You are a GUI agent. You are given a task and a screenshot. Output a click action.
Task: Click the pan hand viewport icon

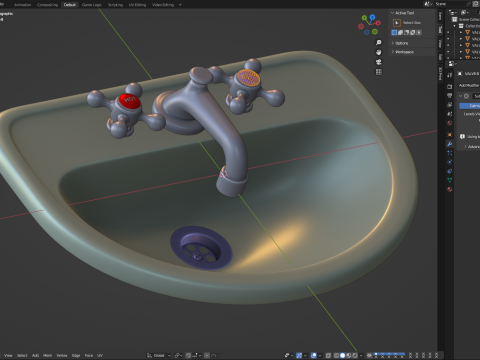click(379, 52)
